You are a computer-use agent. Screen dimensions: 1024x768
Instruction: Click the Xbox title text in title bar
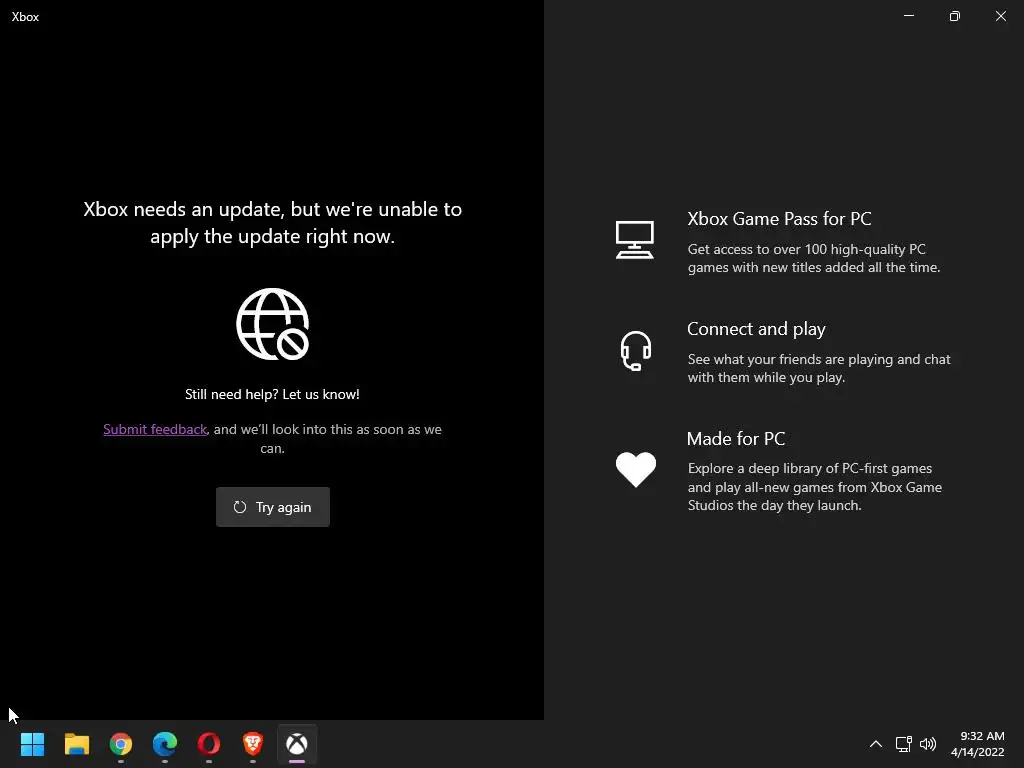(x=25, y=17)
